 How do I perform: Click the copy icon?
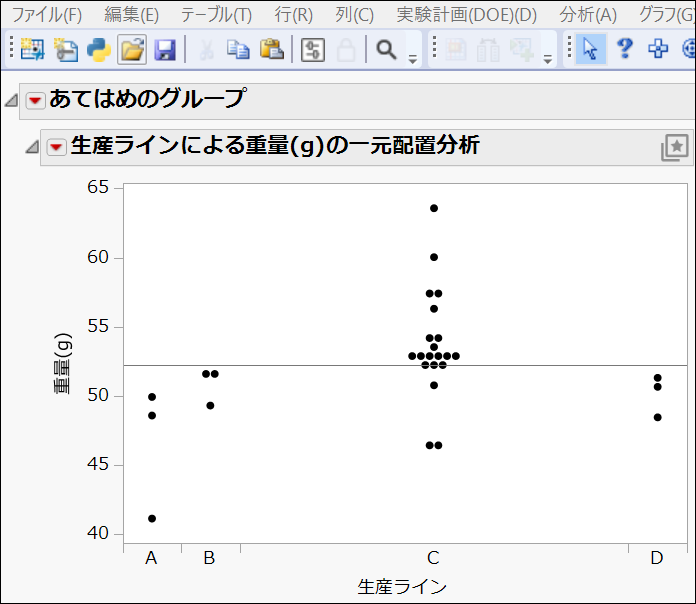tap(238, 49)
